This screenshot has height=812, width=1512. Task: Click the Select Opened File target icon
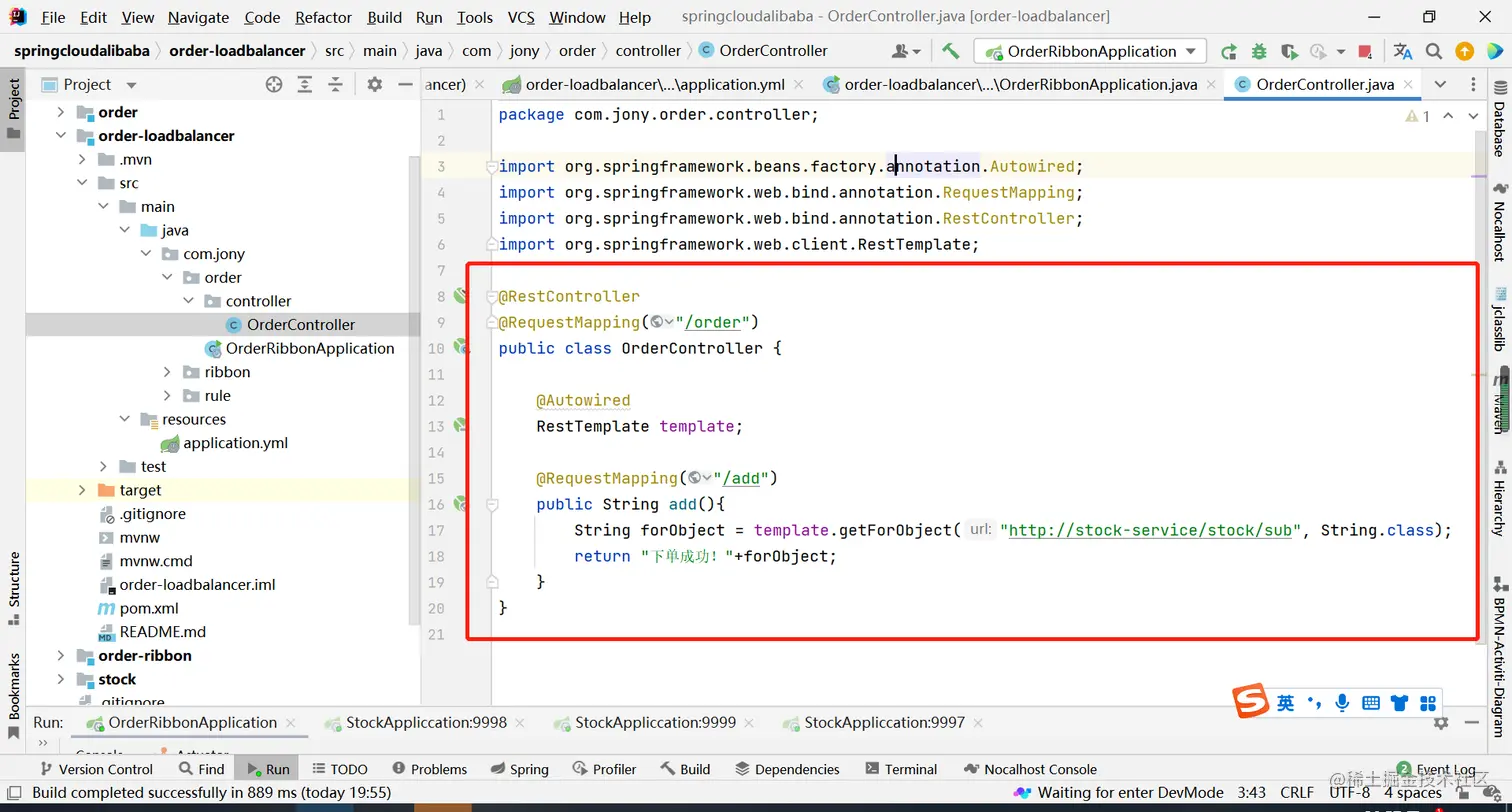point(274,85)
